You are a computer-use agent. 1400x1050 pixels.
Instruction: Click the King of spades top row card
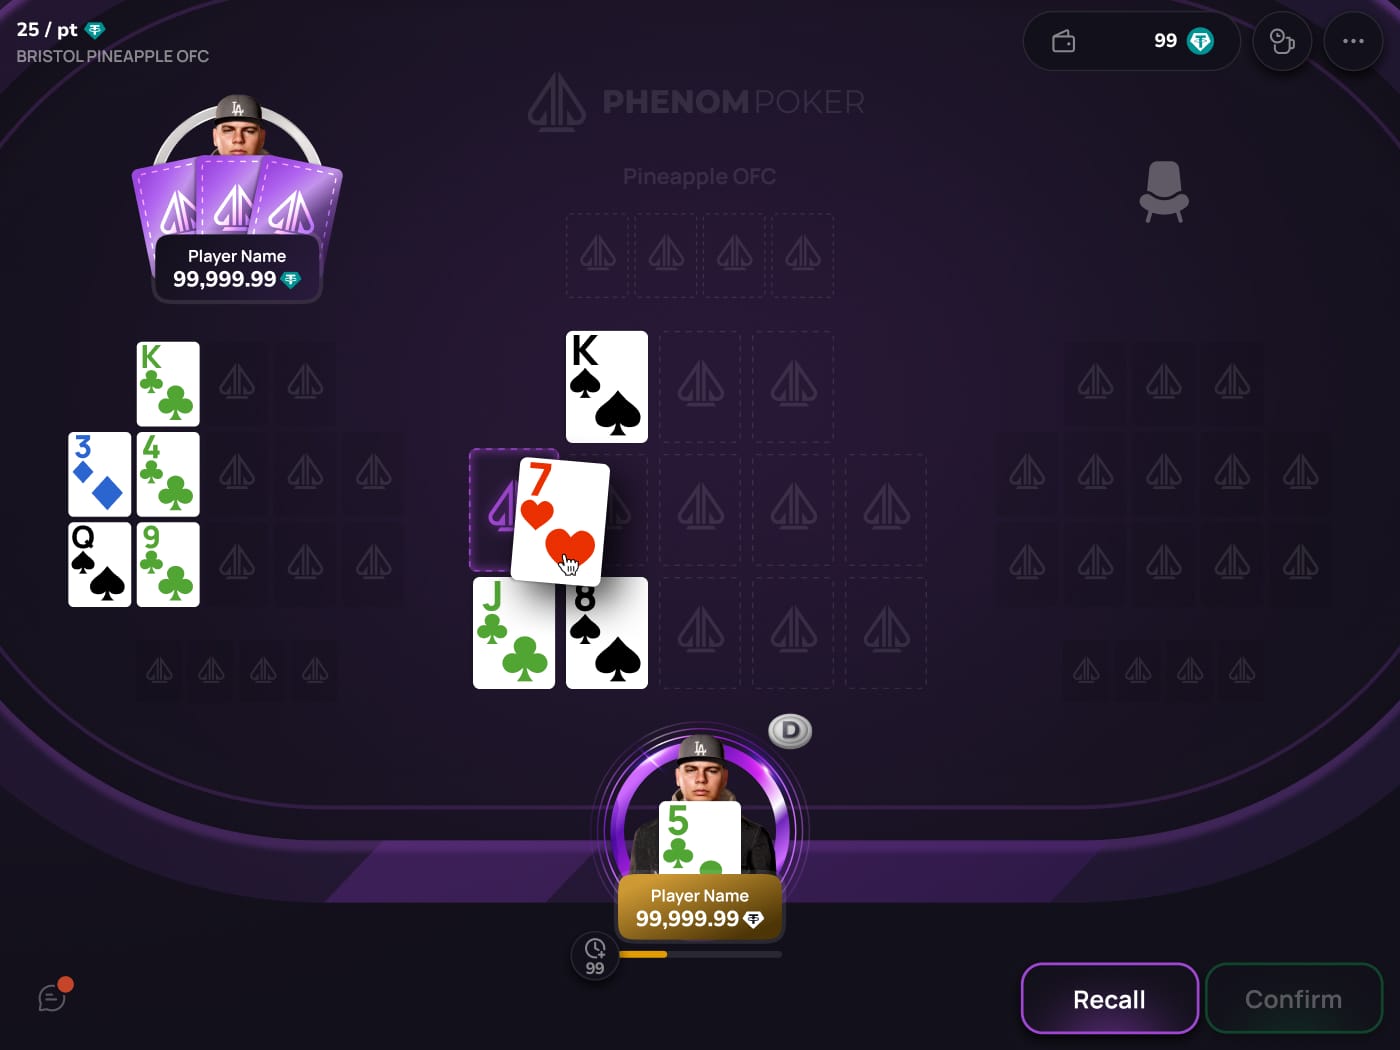pyautogui.click(x=607, y=387)
